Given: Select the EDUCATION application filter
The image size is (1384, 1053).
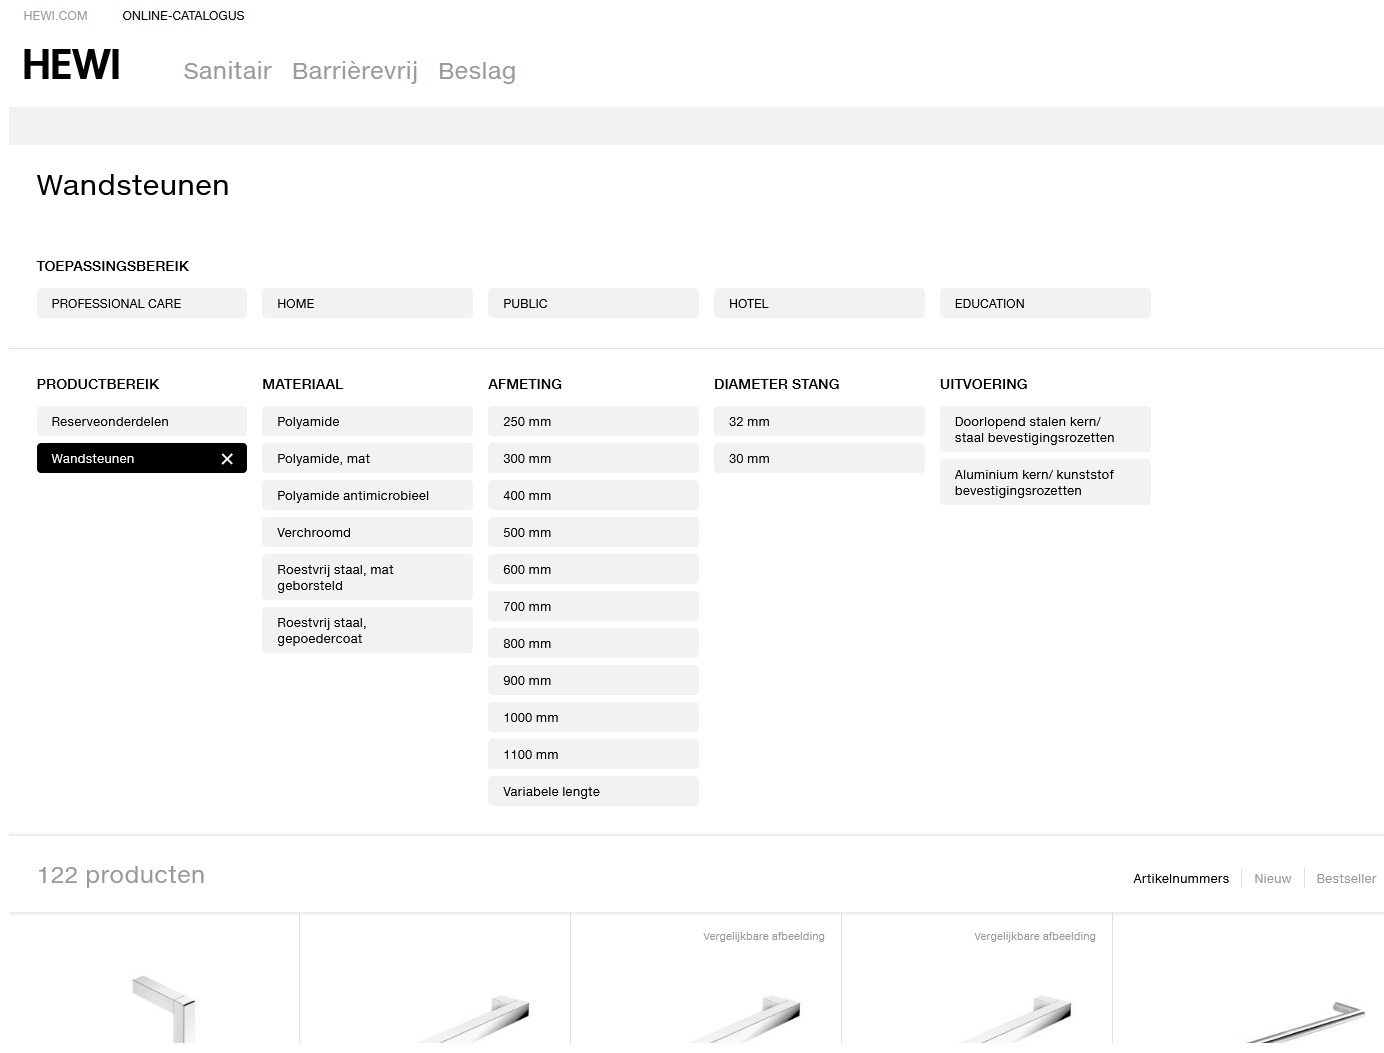Looking at the screenshot, I should point(1044,304).
